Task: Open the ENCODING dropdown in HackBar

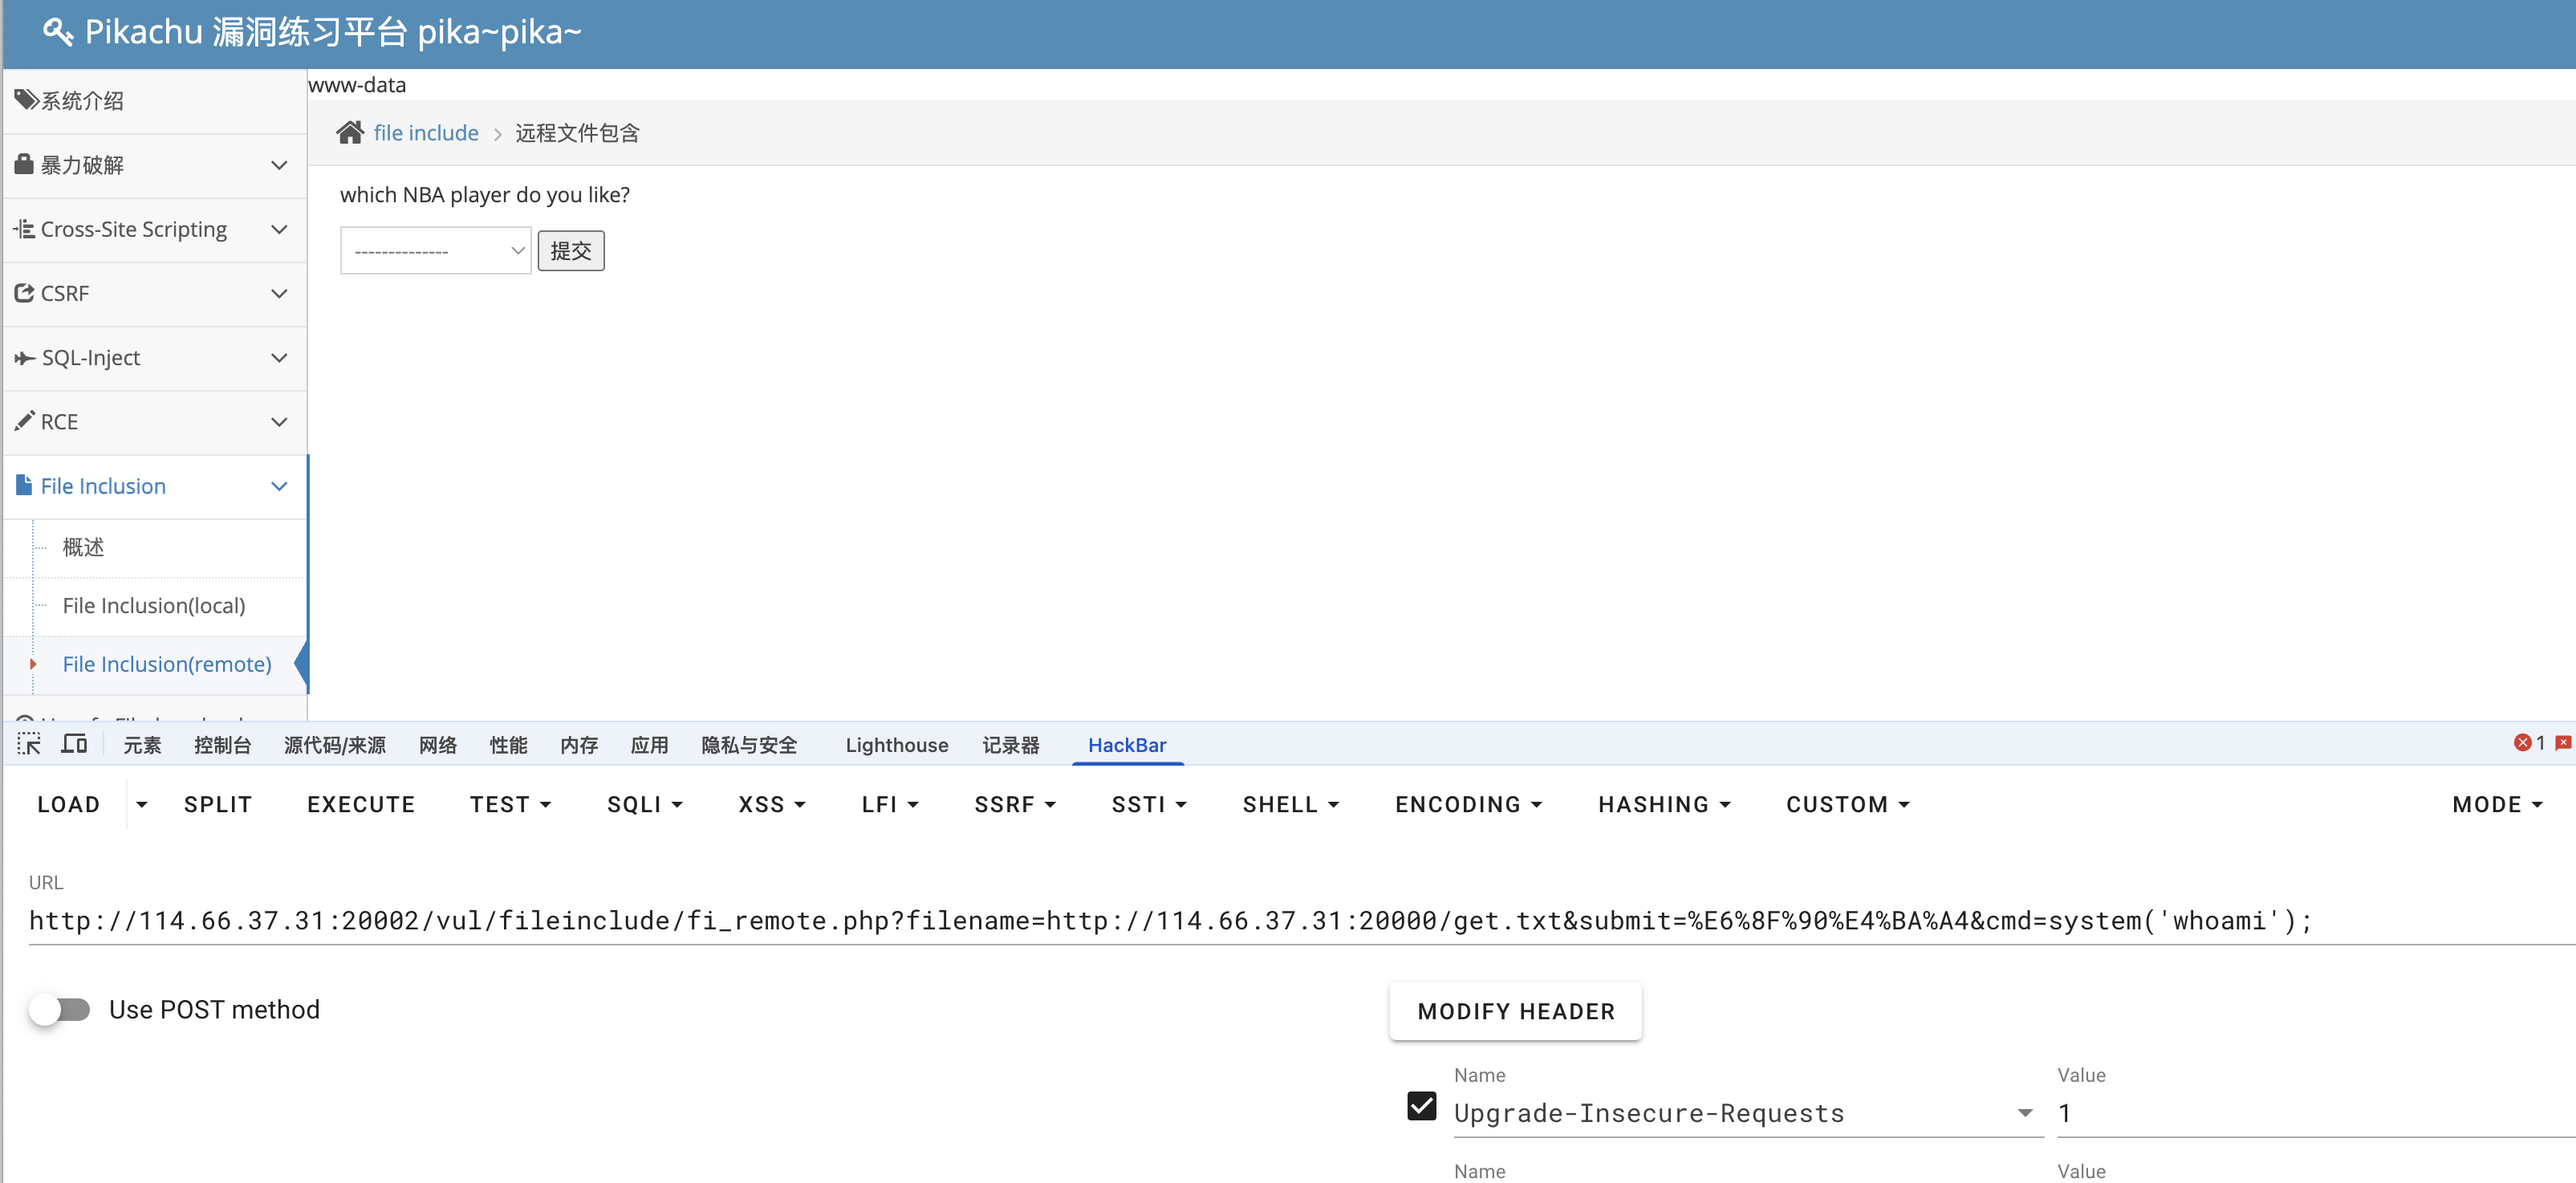Action: click(x=1468, y=804)
